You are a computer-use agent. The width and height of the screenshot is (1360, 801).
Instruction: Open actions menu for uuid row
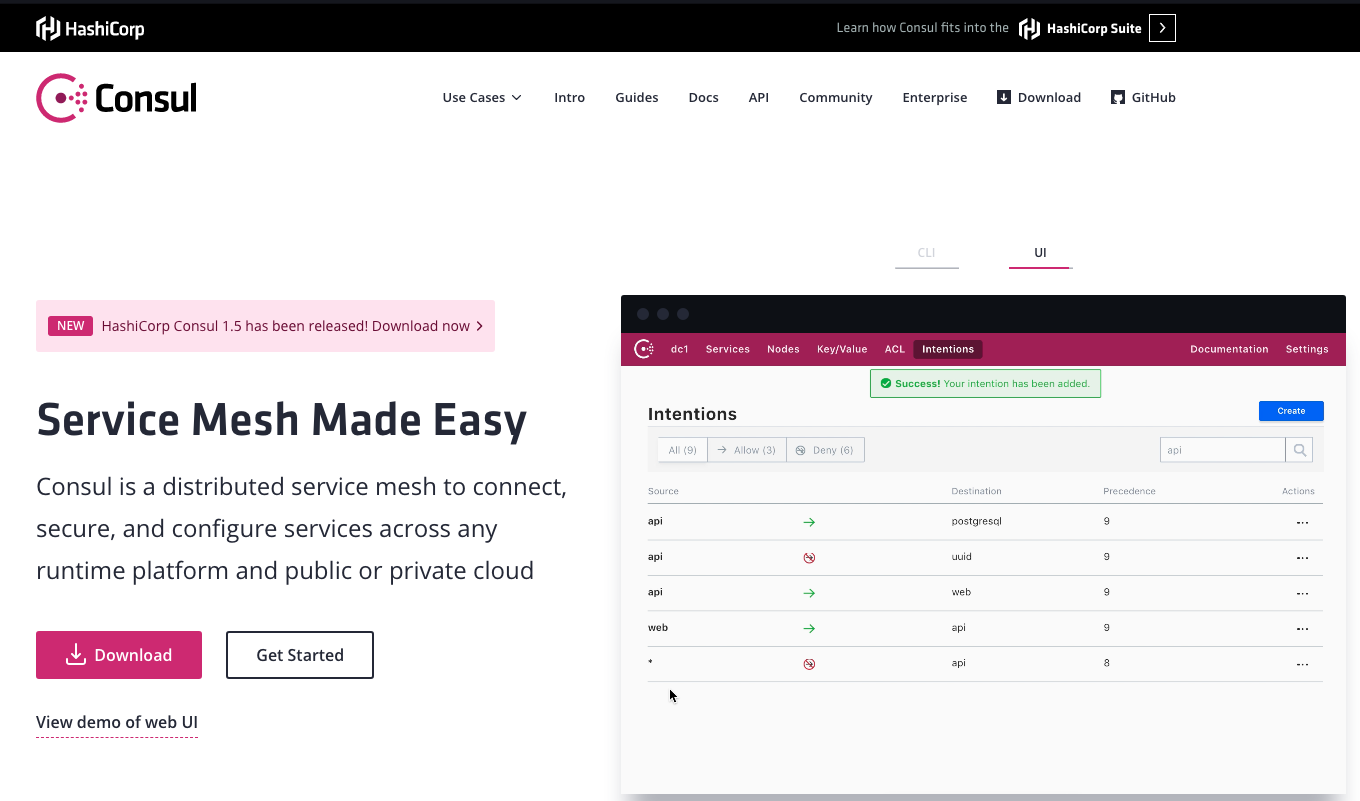[1302, 557]
